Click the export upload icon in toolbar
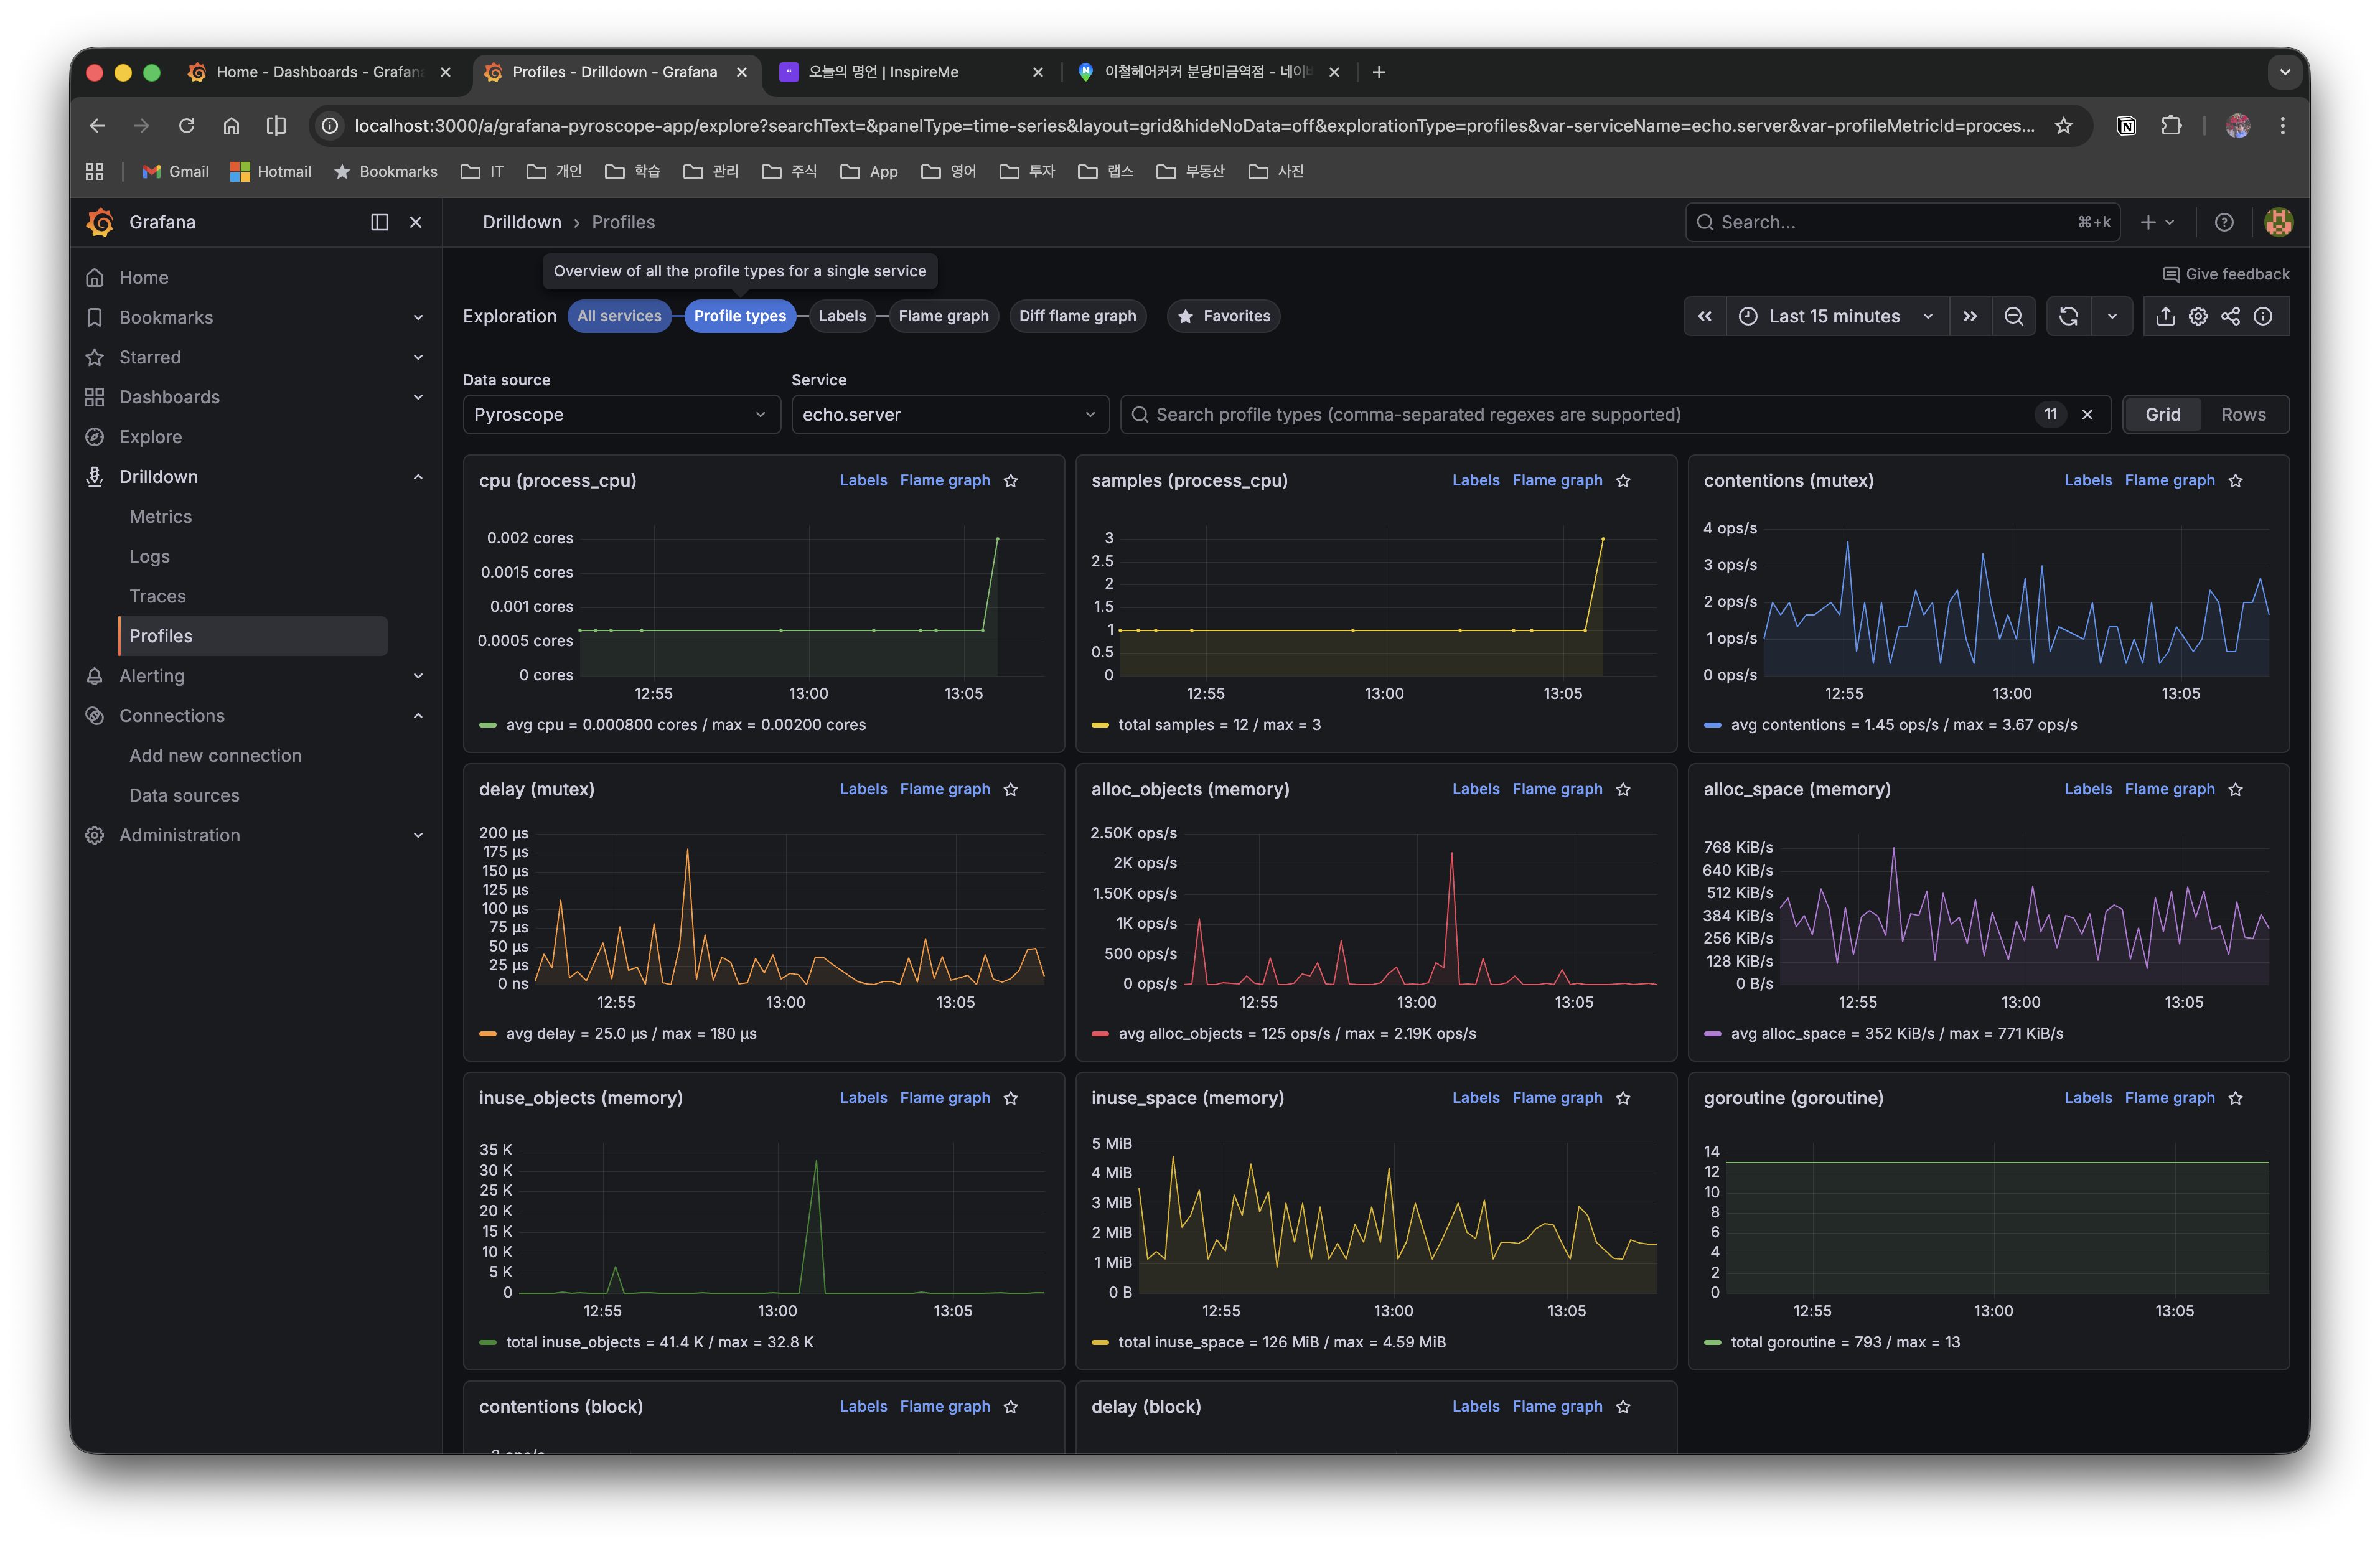The width and height of the screenshot is (2380, 1546). point(2165,316)
